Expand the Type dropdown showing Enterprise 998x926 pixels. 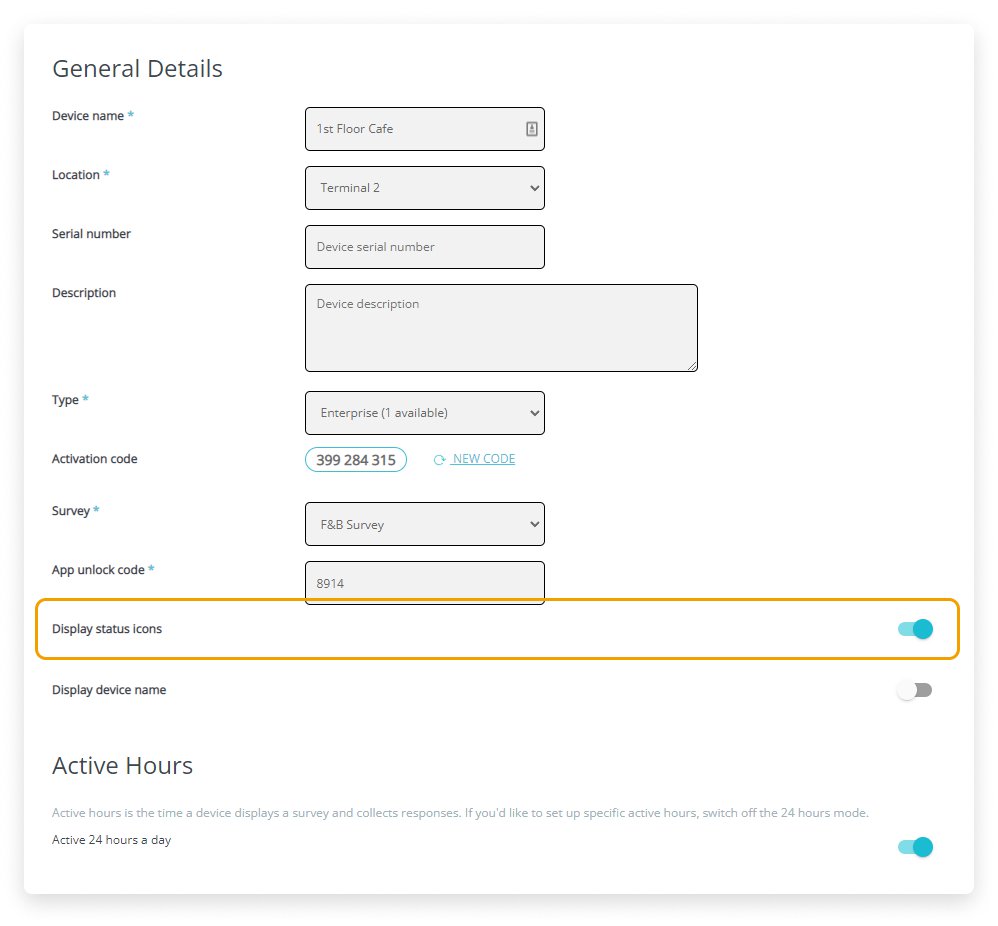click(x=424, y=413)
